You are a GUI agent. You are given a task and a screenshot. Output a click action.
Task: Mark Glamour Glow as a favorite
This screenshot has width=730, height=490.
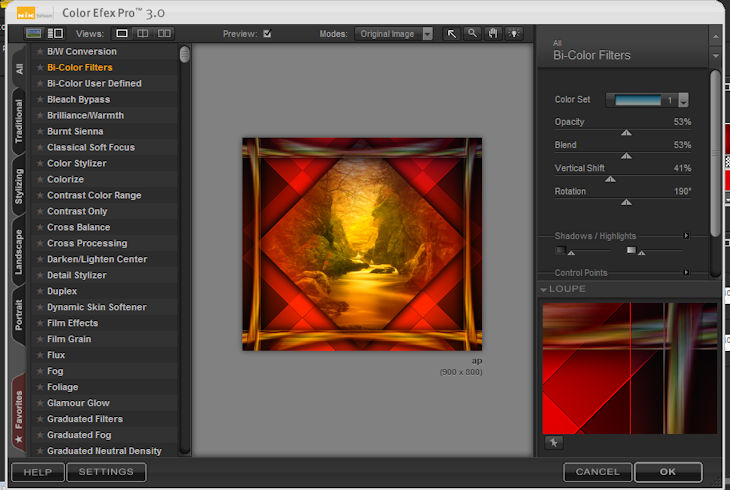pos(40,404)
